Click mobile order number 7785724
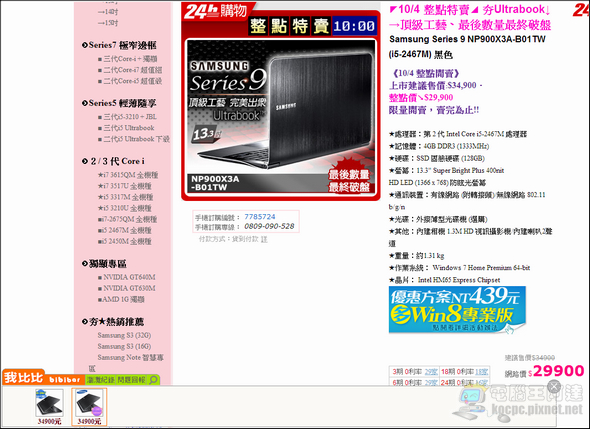The width and height of the screenshot is (590, 429). 260,217
